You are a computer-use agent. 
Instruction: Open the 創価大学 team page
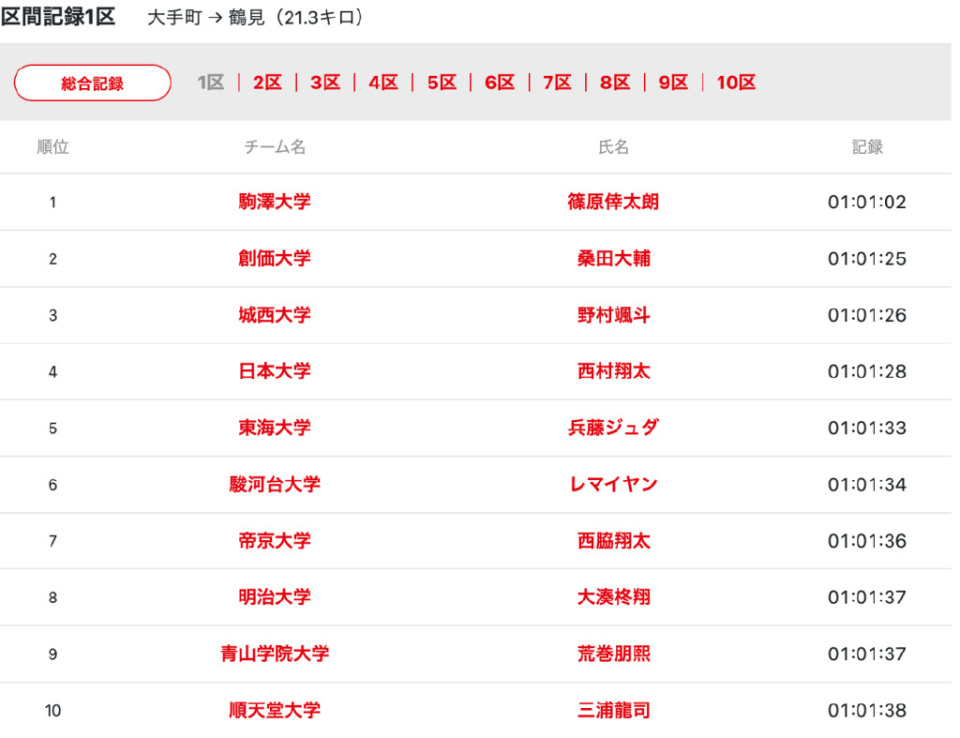(275, 259)
